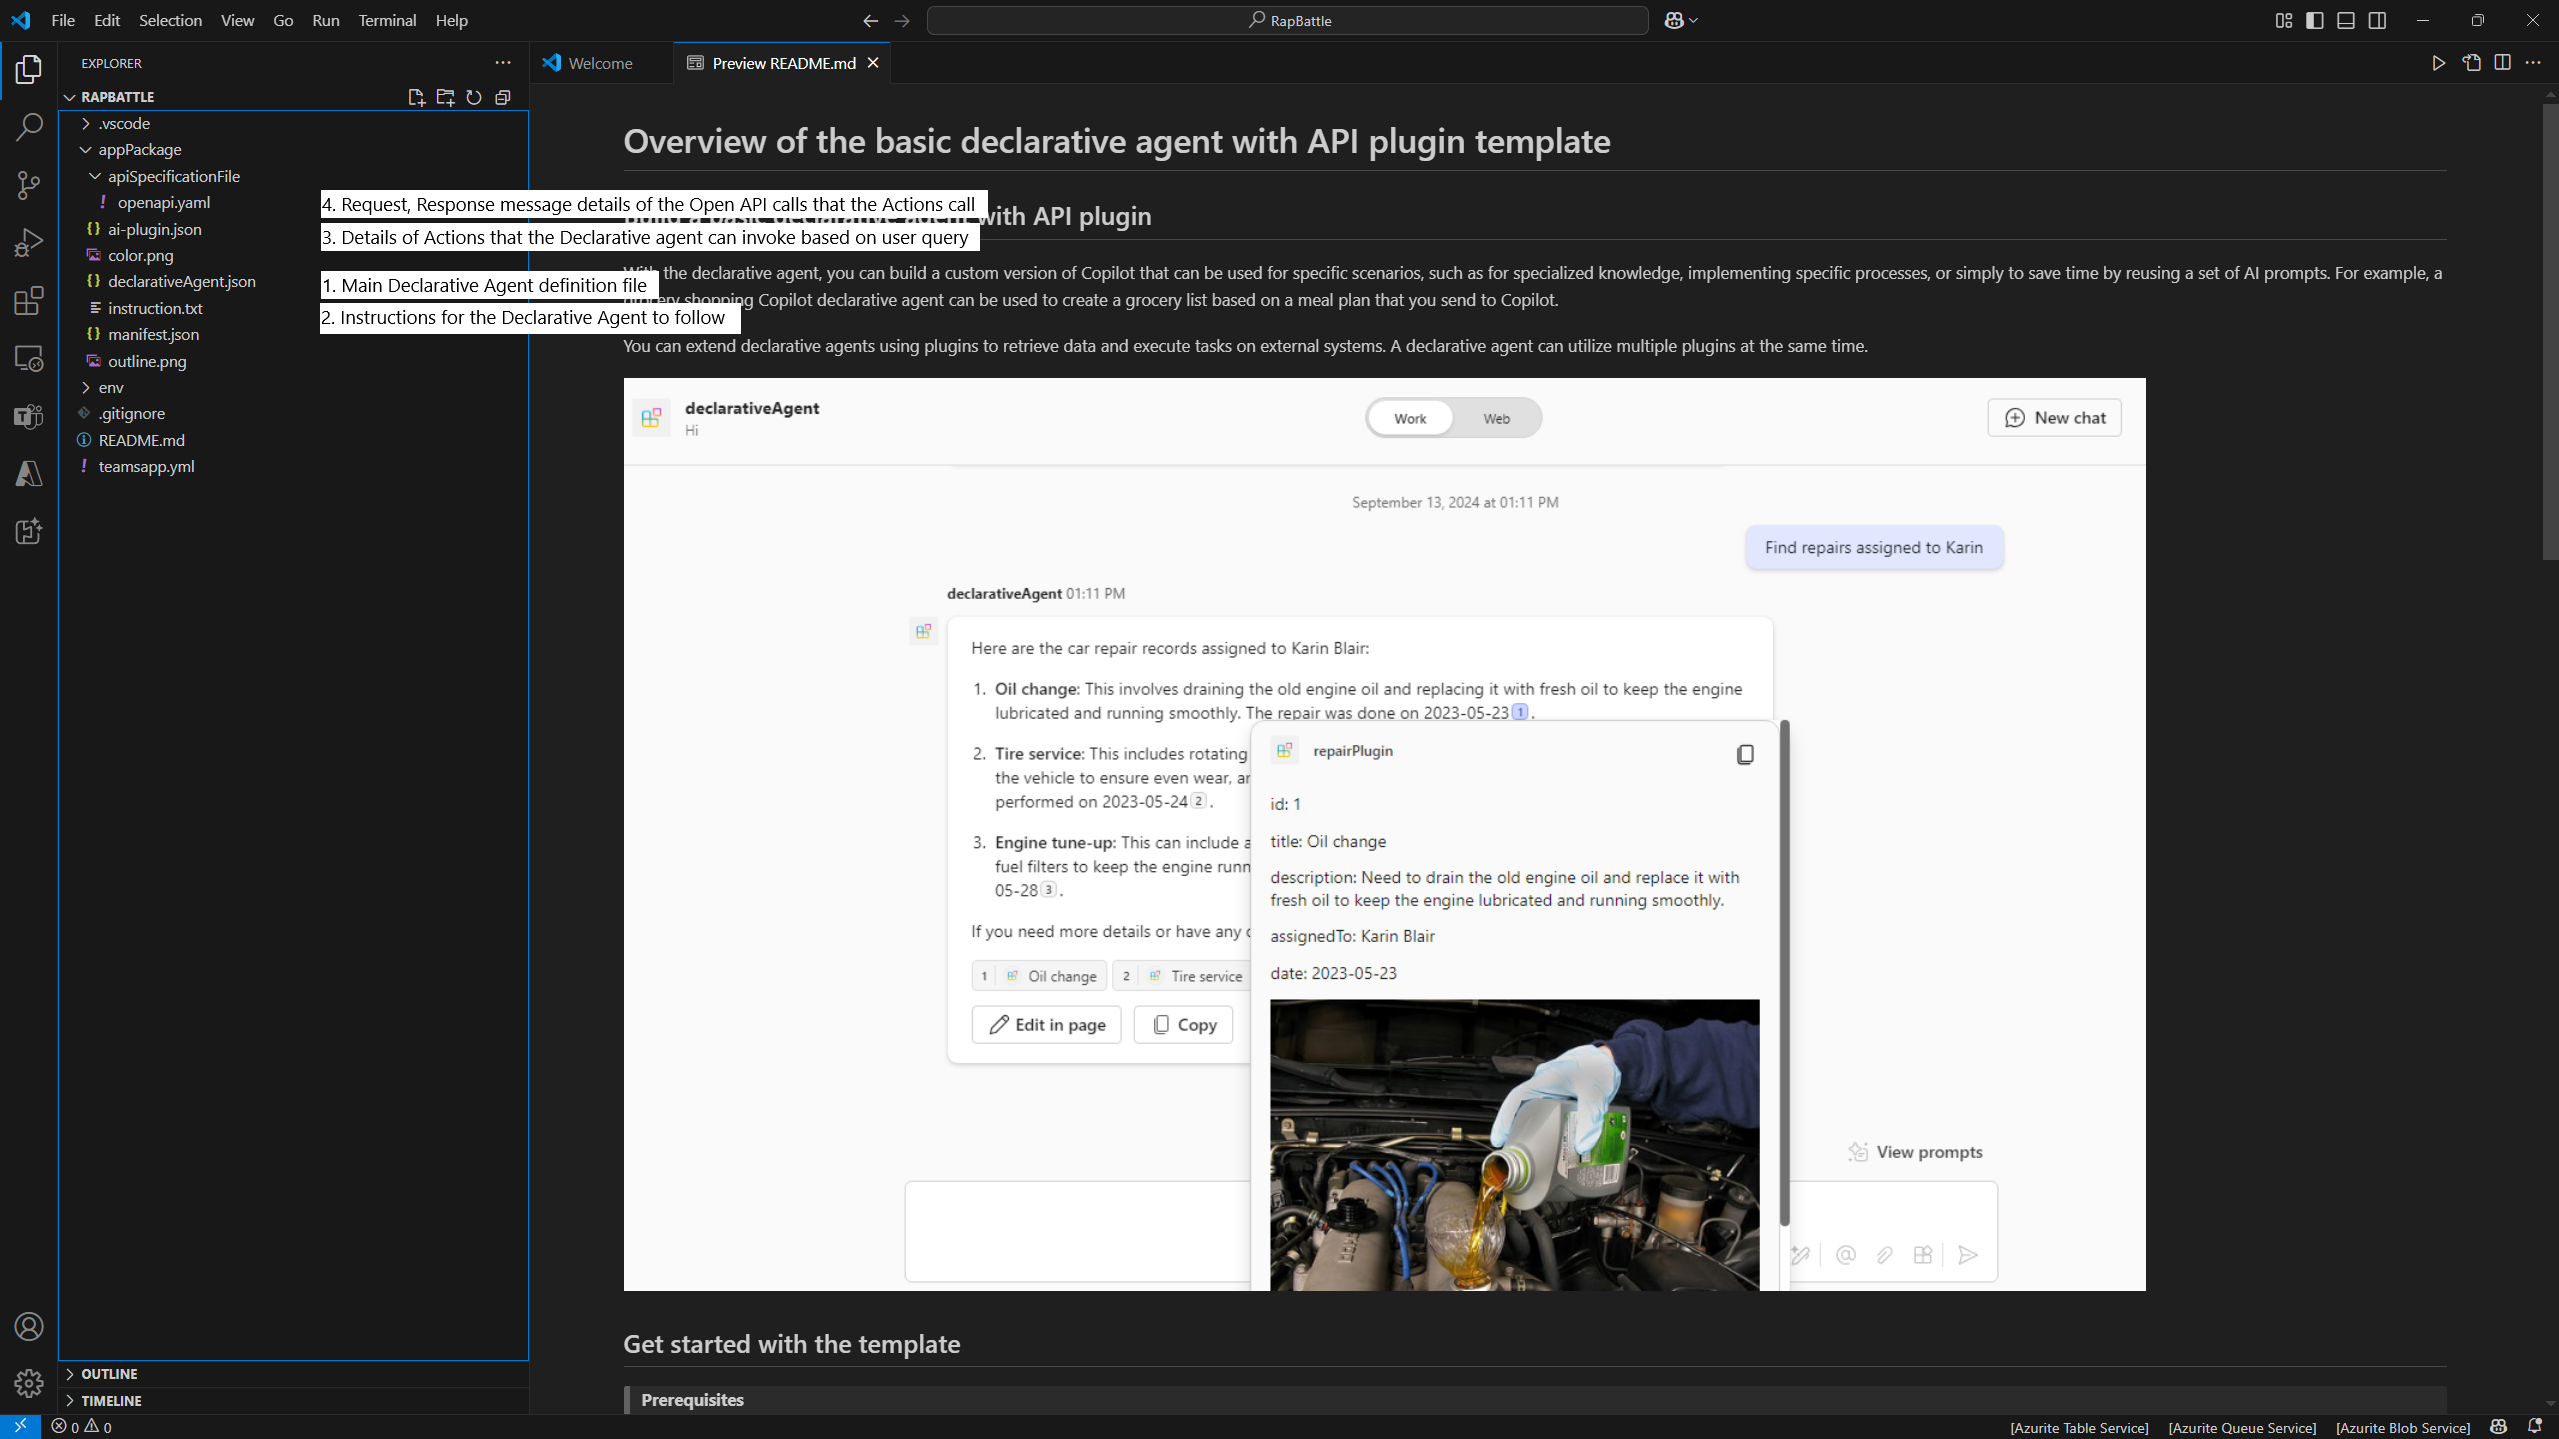The width and height of the screenshot is (2559, 1439).
Task: Open Copilot status icon in status bar
Action: (x=2499, y=1427)
